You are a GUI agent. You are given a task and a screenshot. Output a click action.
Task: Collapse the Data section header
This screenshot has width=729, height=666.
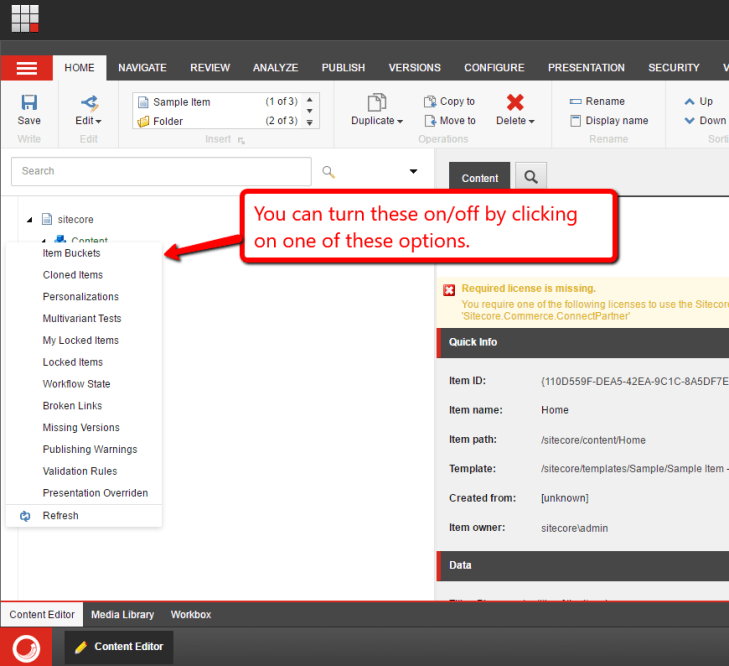coord(583,566)
